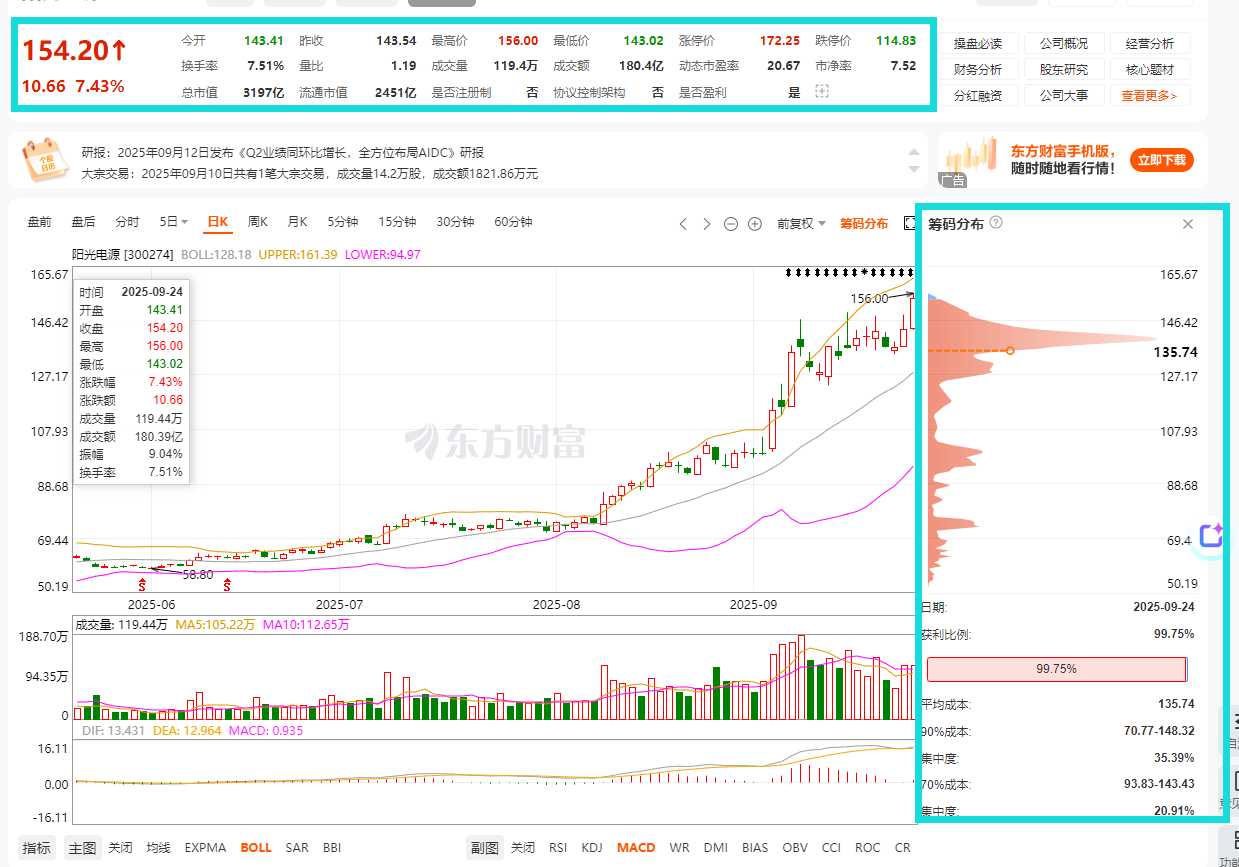Enable DMI sub-chart indicator

click(x=715, y=847)
